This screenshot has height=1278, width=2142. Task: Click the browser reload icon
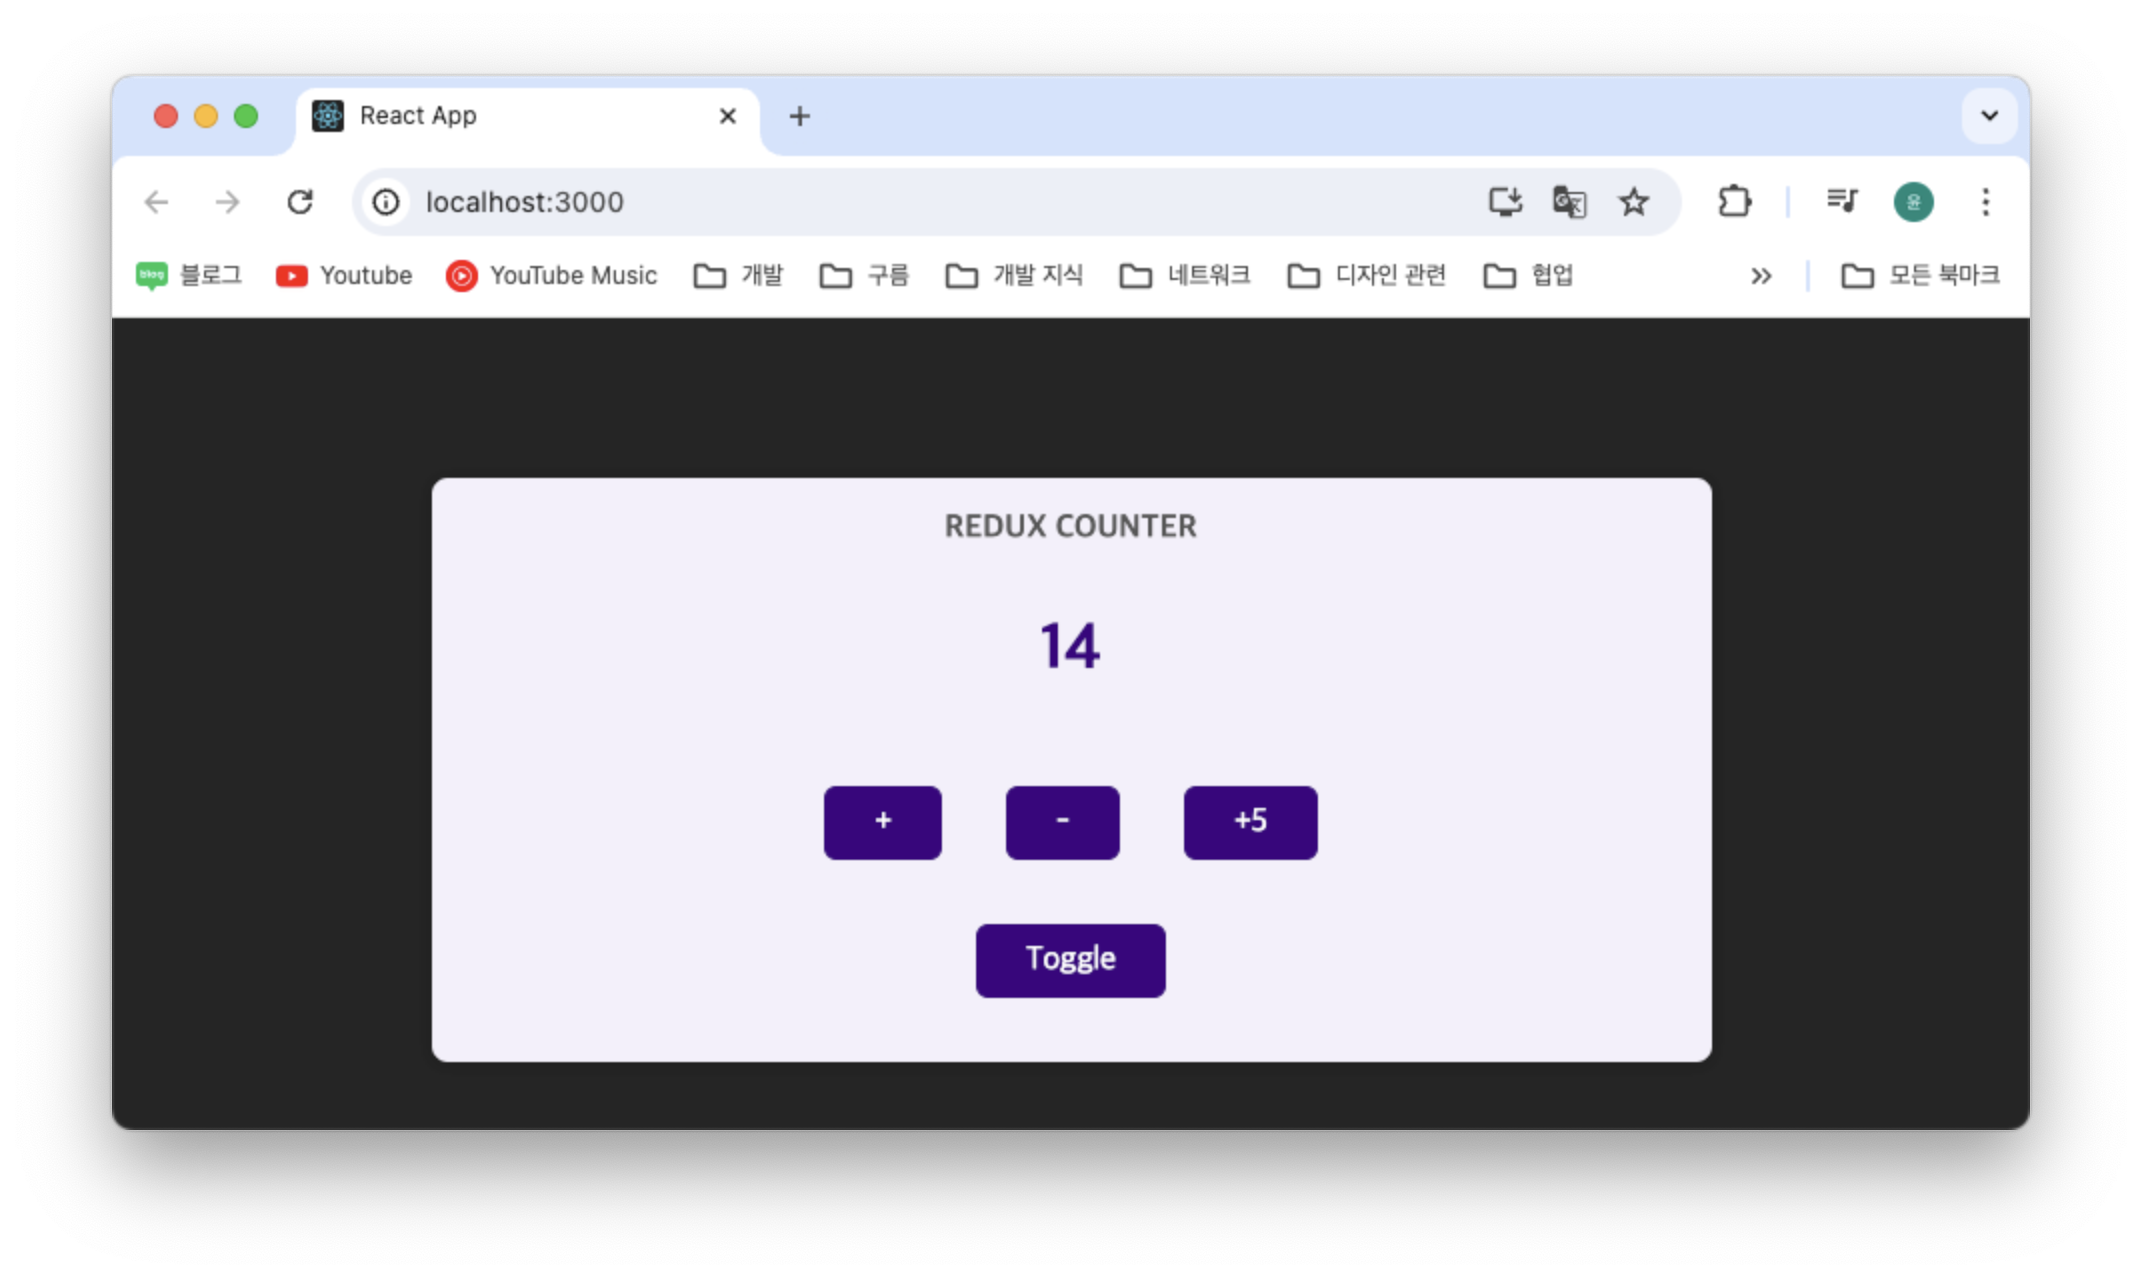(x=300, y=202)
